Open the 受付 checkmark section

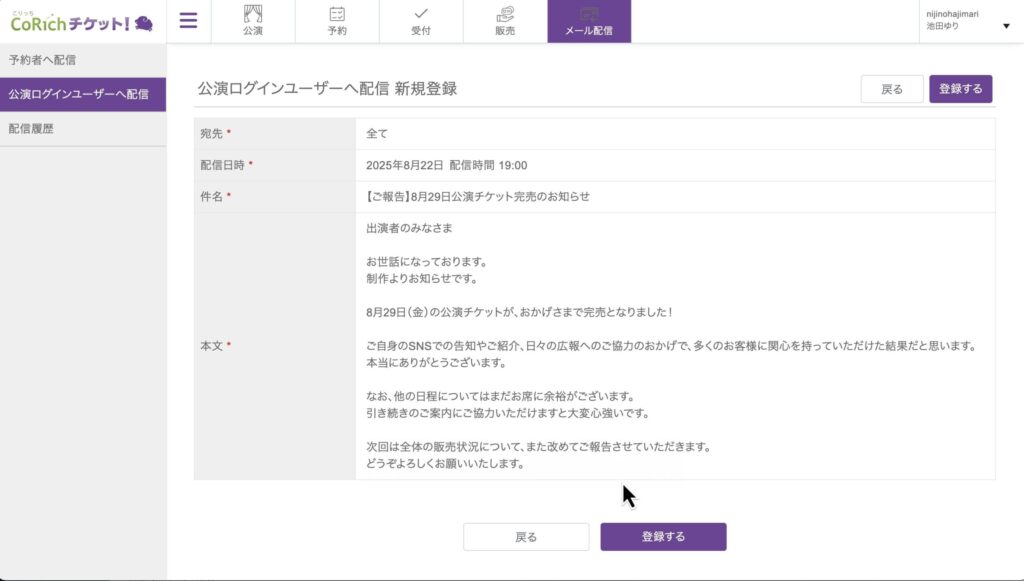[x=421, y=21]
